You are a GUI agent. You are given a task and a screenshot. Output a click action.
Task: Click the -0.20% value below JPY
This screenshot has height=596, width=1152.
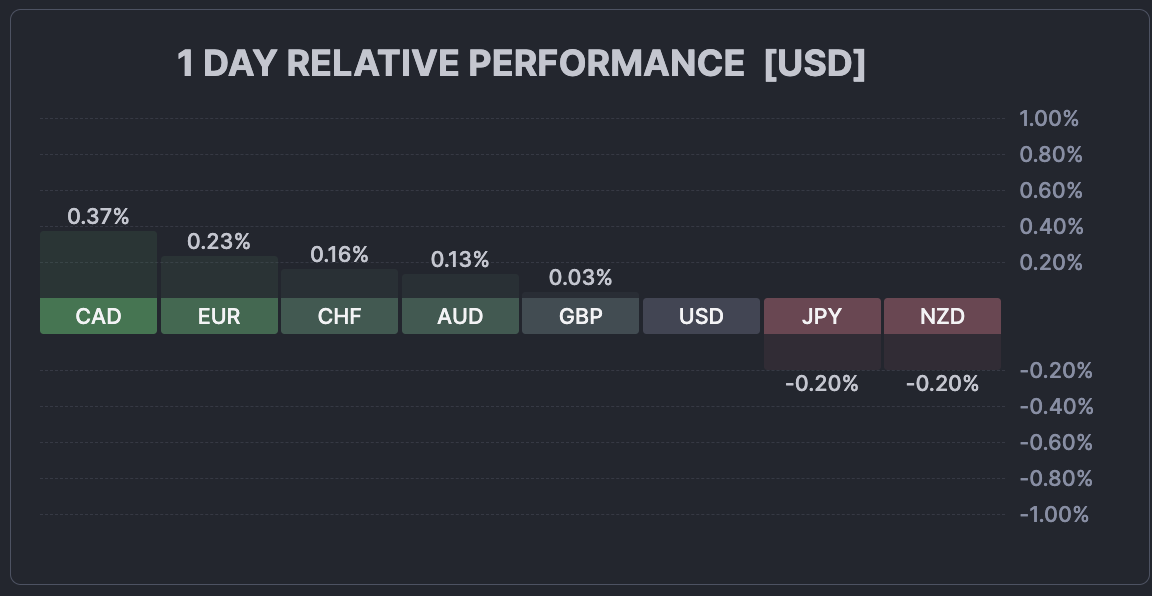click(x=822, y=383)
